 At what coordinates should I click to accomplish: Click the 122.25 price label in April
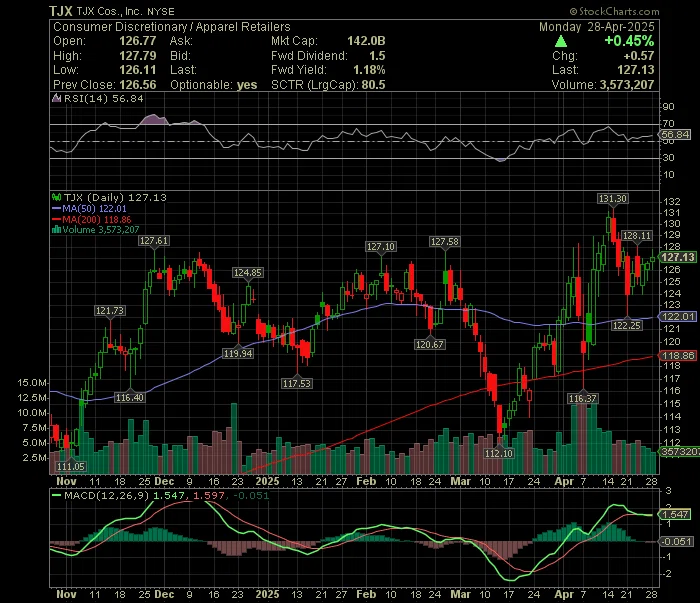[x=627, y=326]
